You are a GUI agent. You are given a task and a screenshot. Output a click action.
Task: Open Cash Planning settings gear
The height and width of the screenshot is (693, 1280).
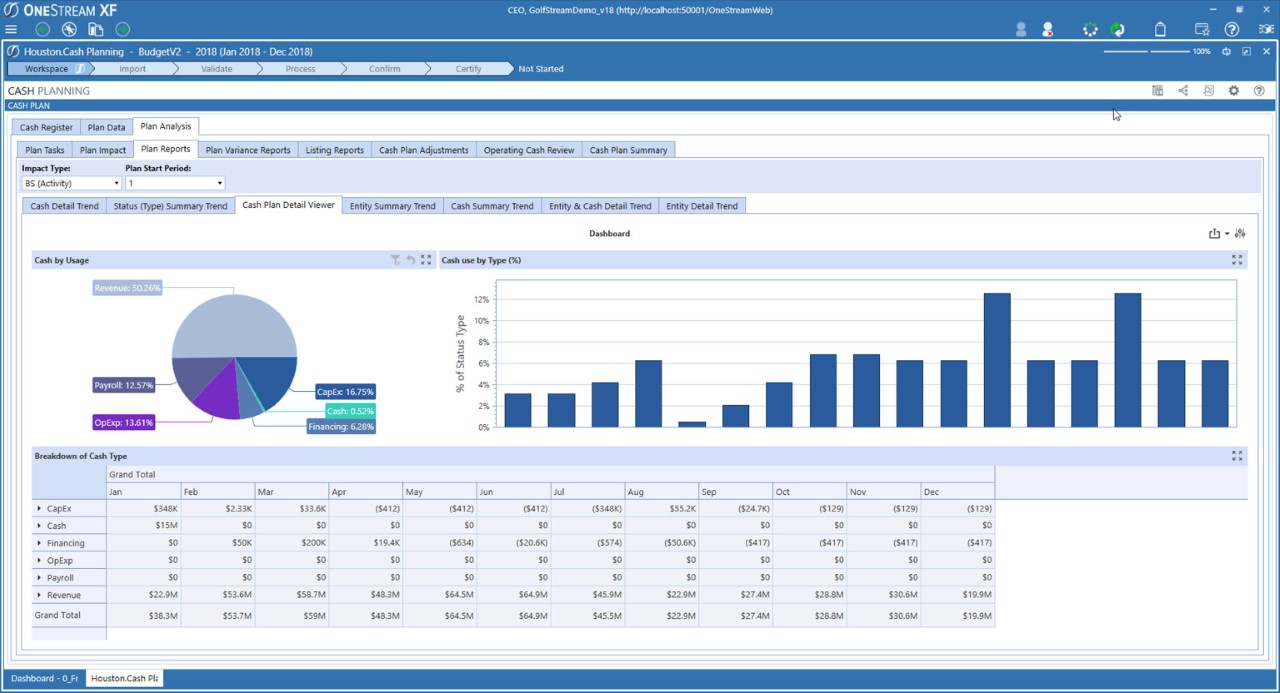click(1234, 91)
